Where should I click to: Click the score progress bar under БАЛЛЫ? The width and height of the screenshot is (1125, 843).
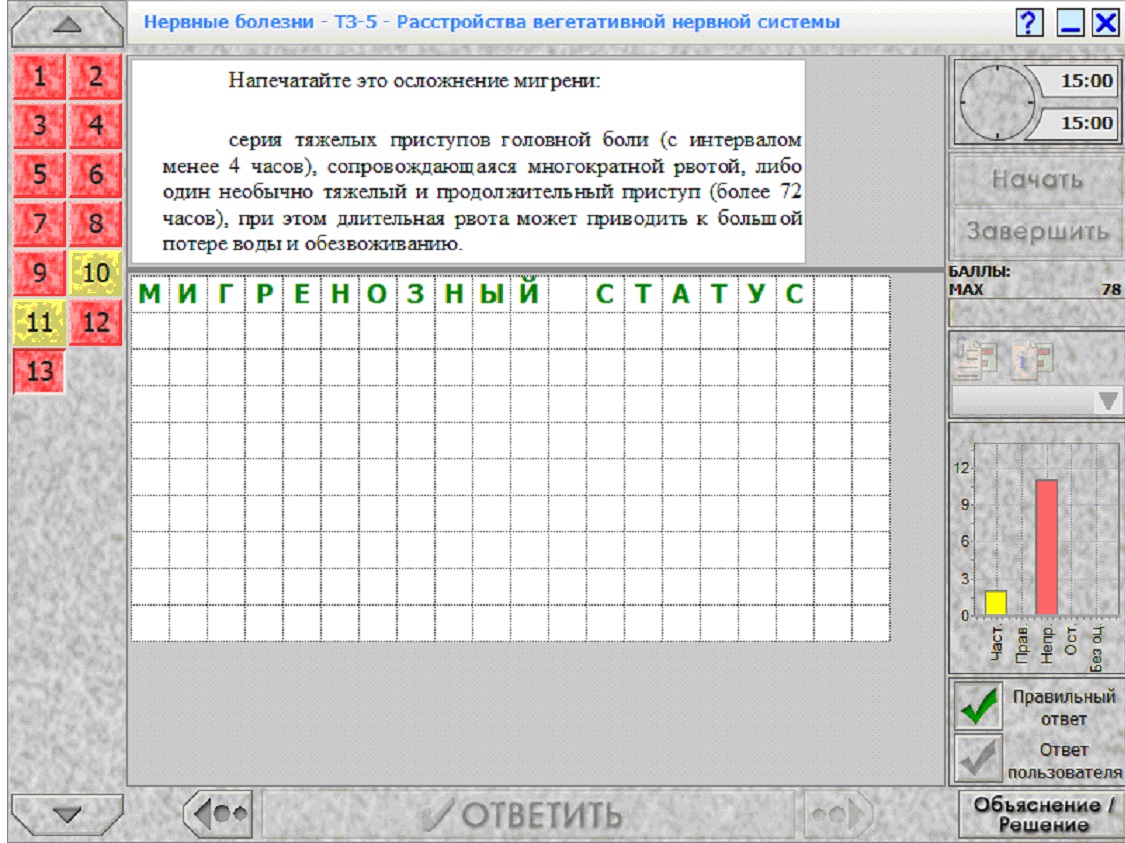click(x=1036, y=313)
